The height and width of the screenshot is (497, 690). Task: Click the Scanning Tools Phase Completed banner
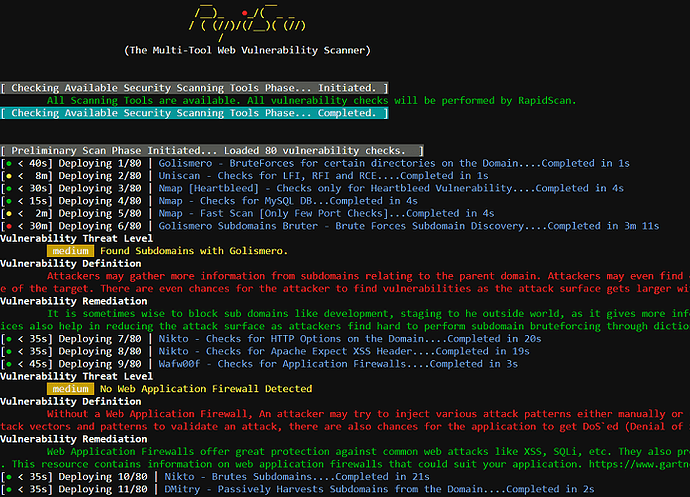point(194,113)
